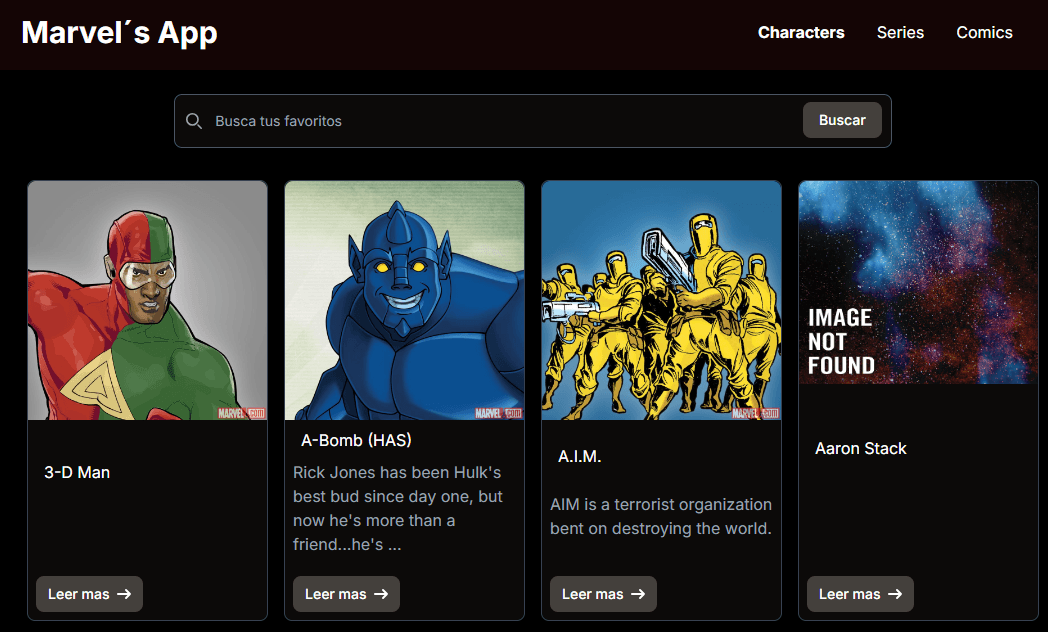Select the A.I.M. yellow soldiers image

(x=662, y=301)
